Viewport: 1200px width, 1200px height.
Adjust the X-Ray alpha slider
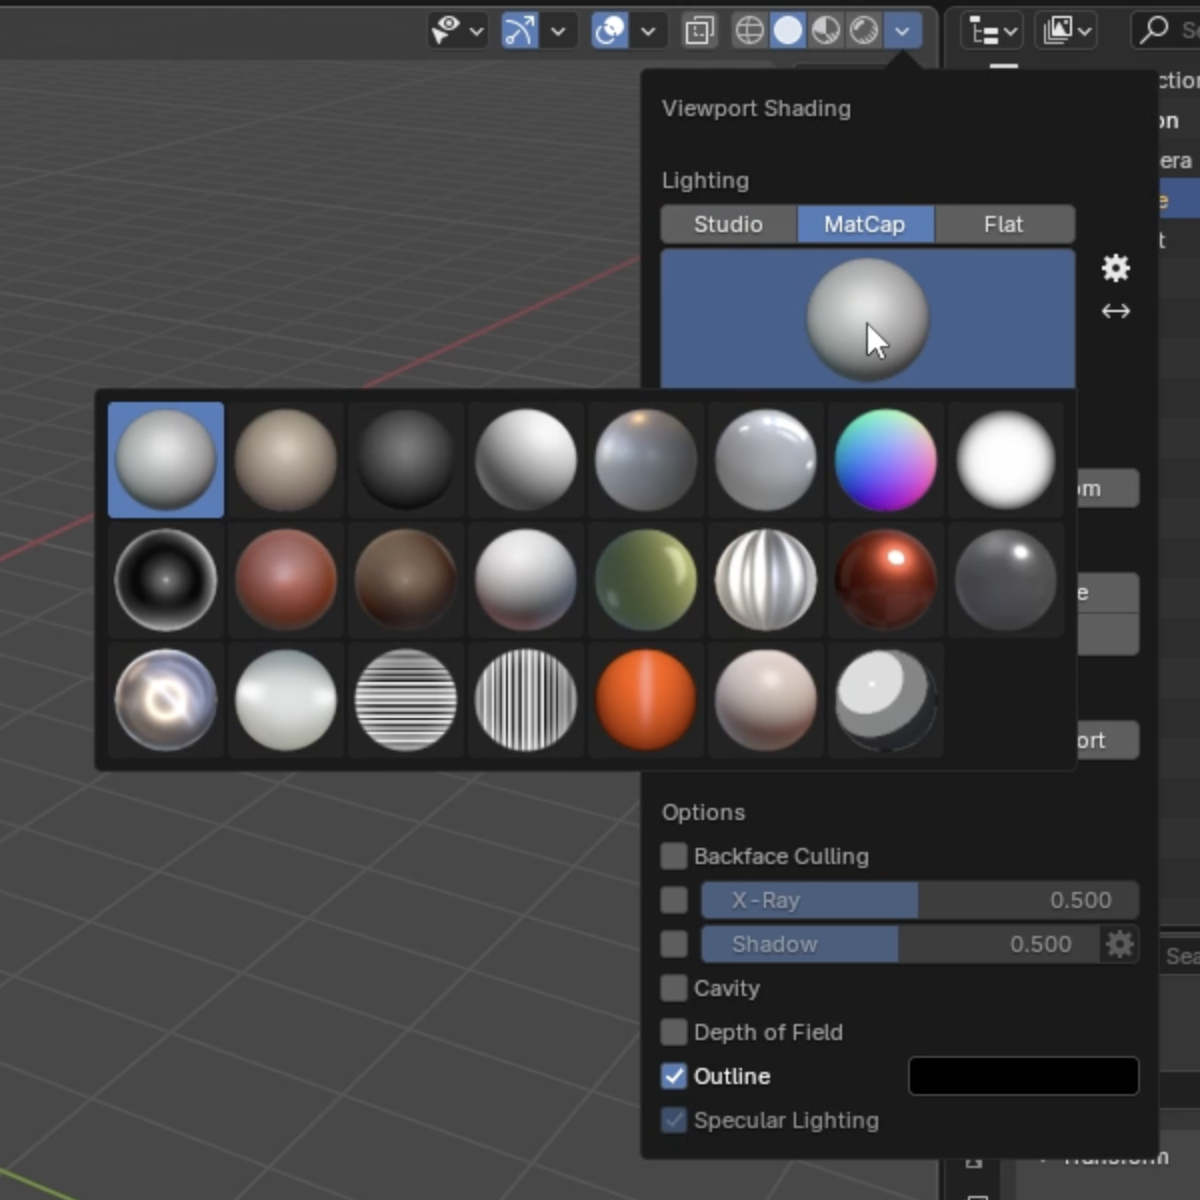[920, 900]
